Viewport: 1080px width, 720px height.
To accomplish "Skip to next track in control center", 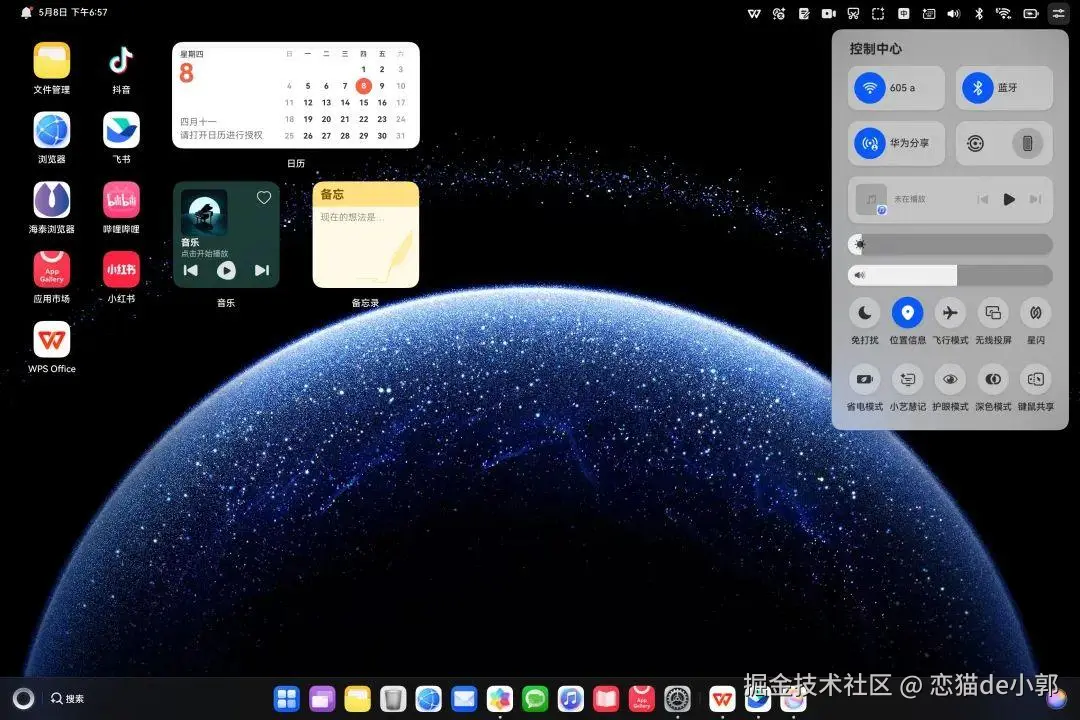I will click(1035, 199).
